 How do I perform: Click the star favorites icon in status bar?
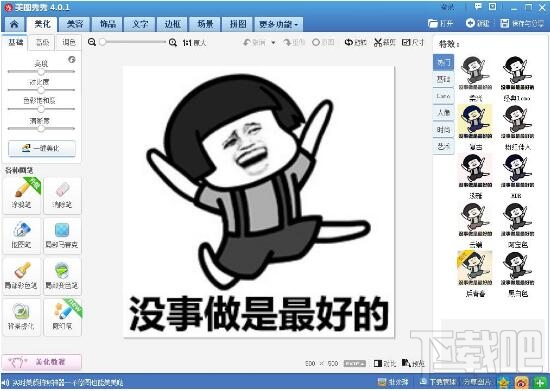[x=504, y=383]
